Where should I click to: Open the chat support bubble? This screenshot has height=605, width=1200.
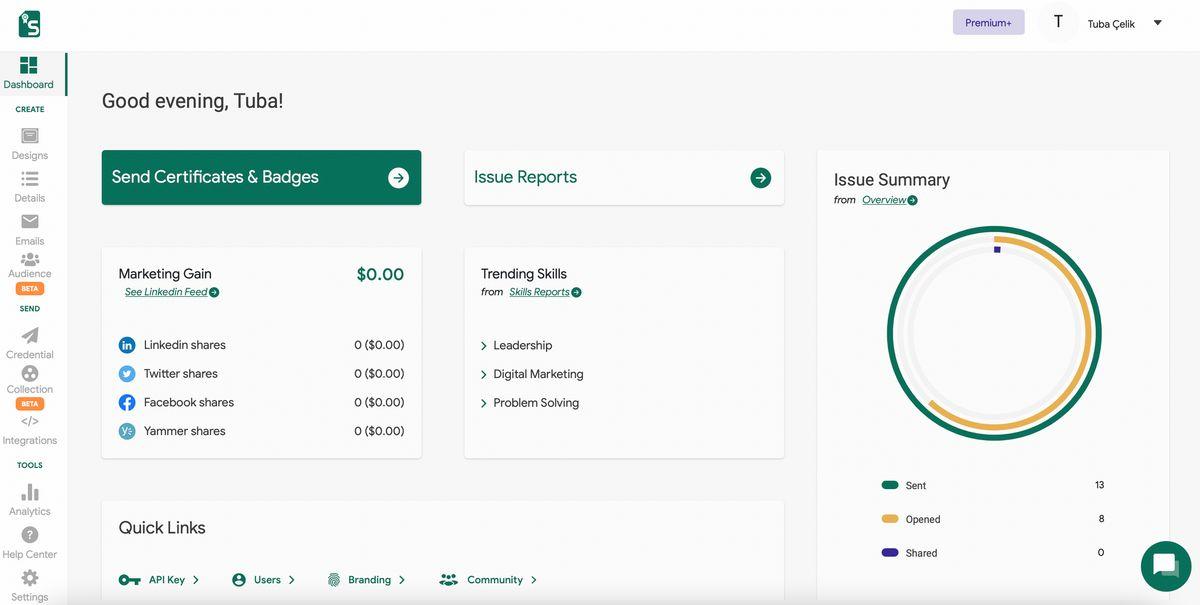tap(1165, 566)
